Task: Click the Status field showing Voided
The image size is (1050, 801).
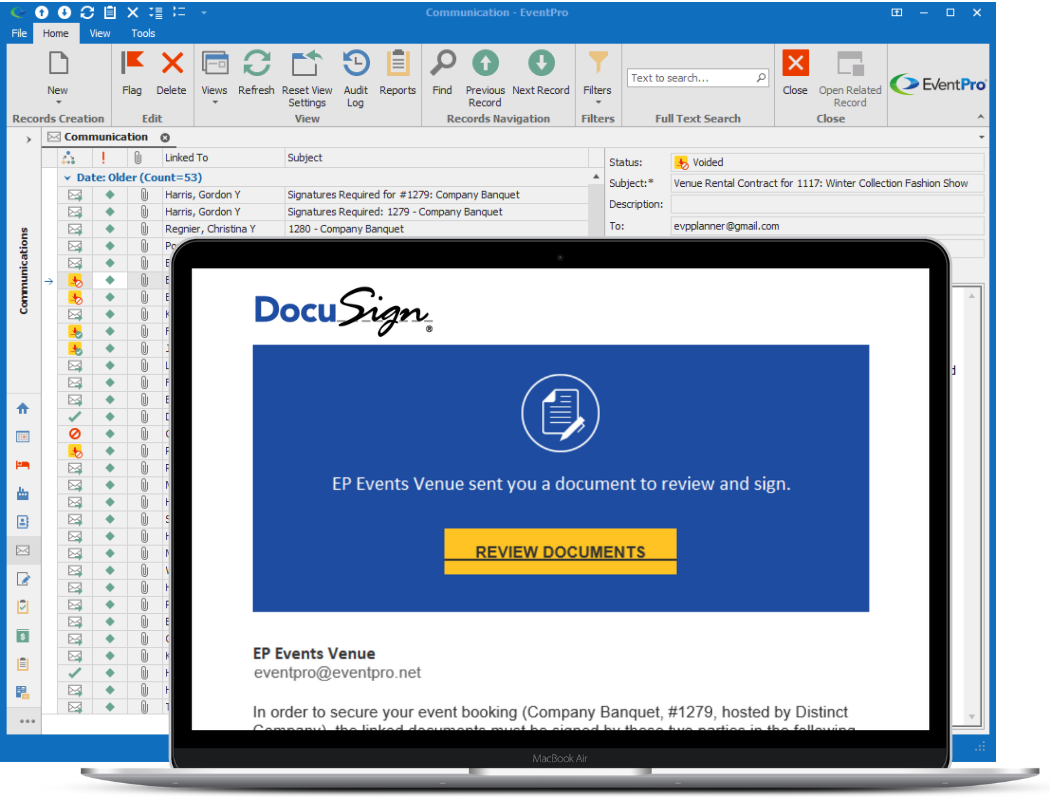Action: pyautogui.click(x=828, y=162)
